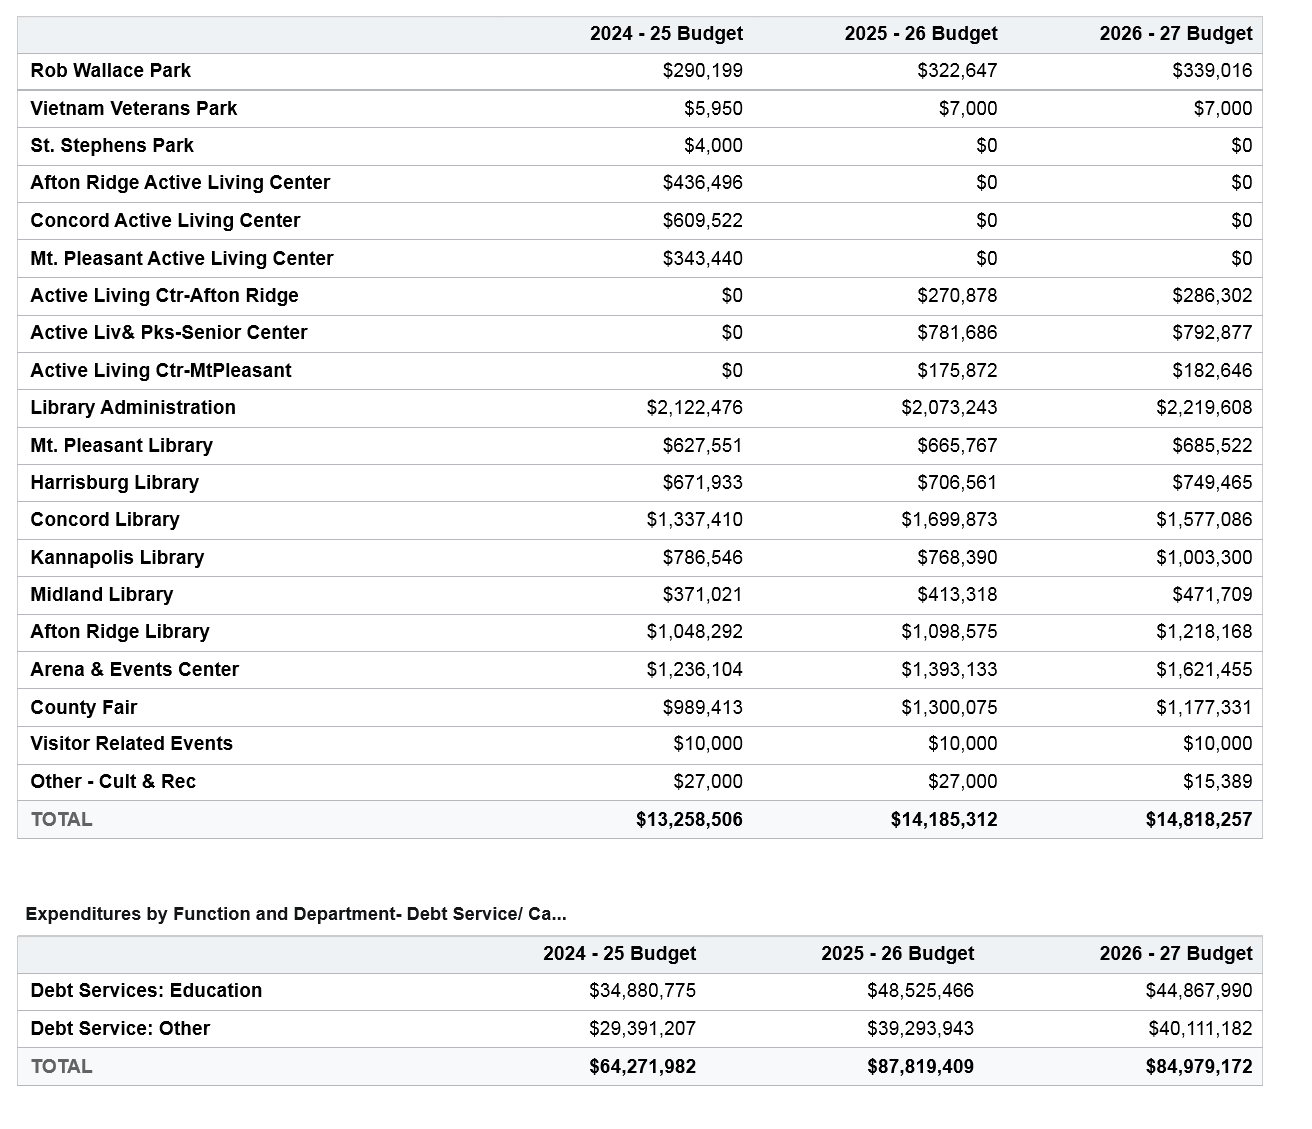
Task: Select Debt Services: Education row label
Action: pyautogui.click(x=146, y=991)
